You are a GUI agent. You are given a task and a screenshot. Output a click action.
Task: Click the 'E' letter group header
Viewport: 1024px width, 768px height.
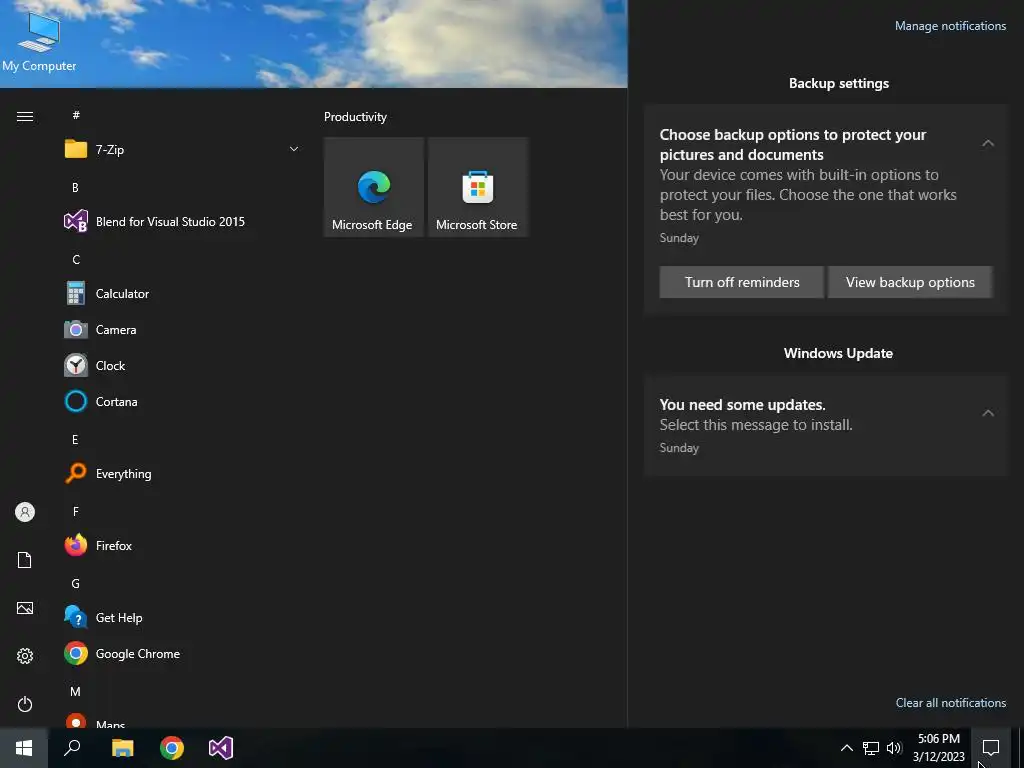[x=76, y=440]
